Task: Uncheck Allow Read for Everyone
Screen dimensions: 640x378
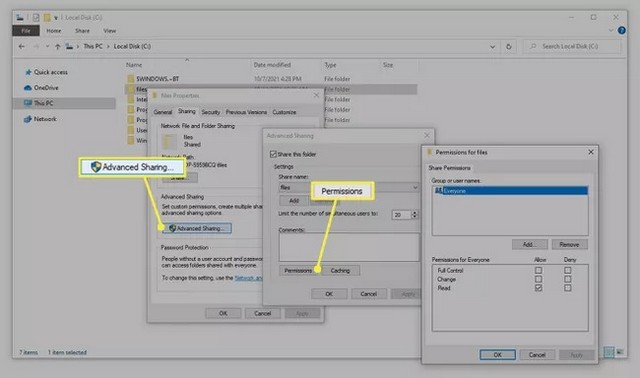Action: [538, 288]
